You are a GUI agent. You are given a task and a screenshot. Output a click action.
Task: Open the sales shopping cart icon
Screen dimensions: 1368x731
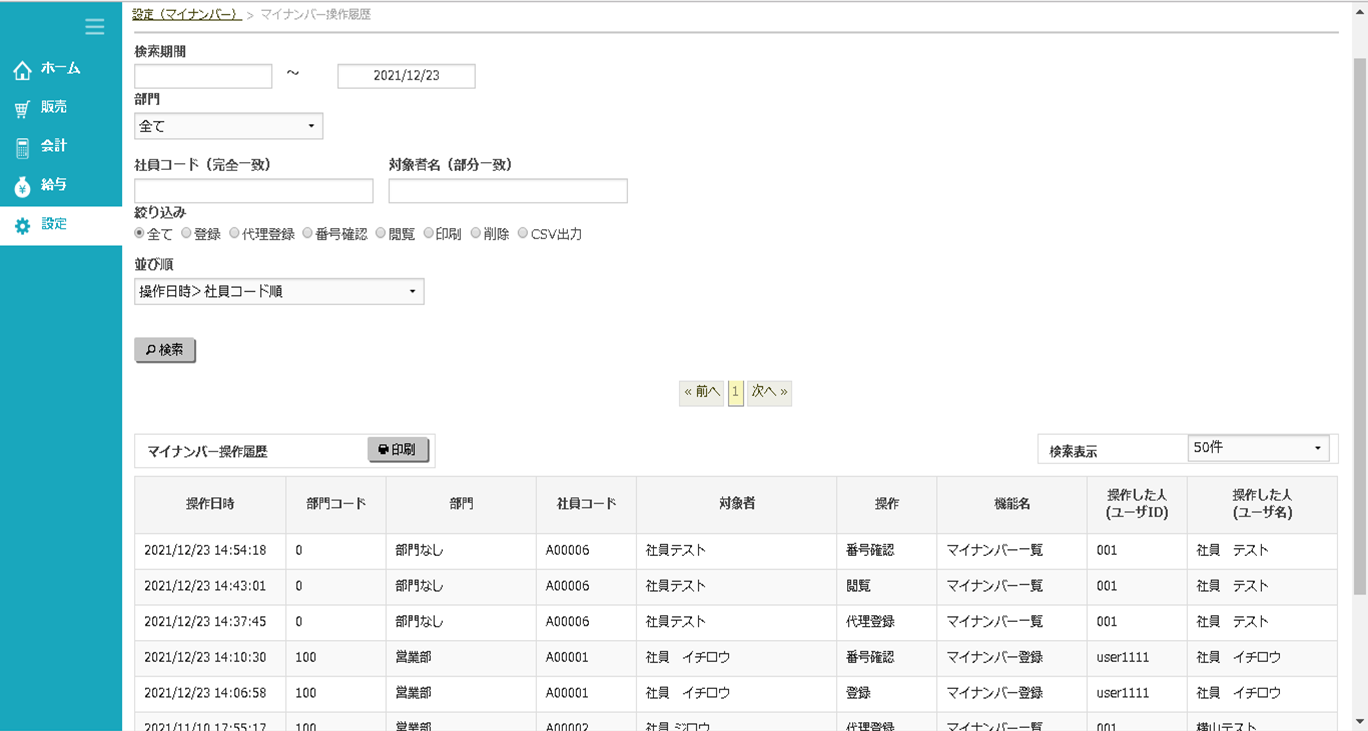(22, 109)
